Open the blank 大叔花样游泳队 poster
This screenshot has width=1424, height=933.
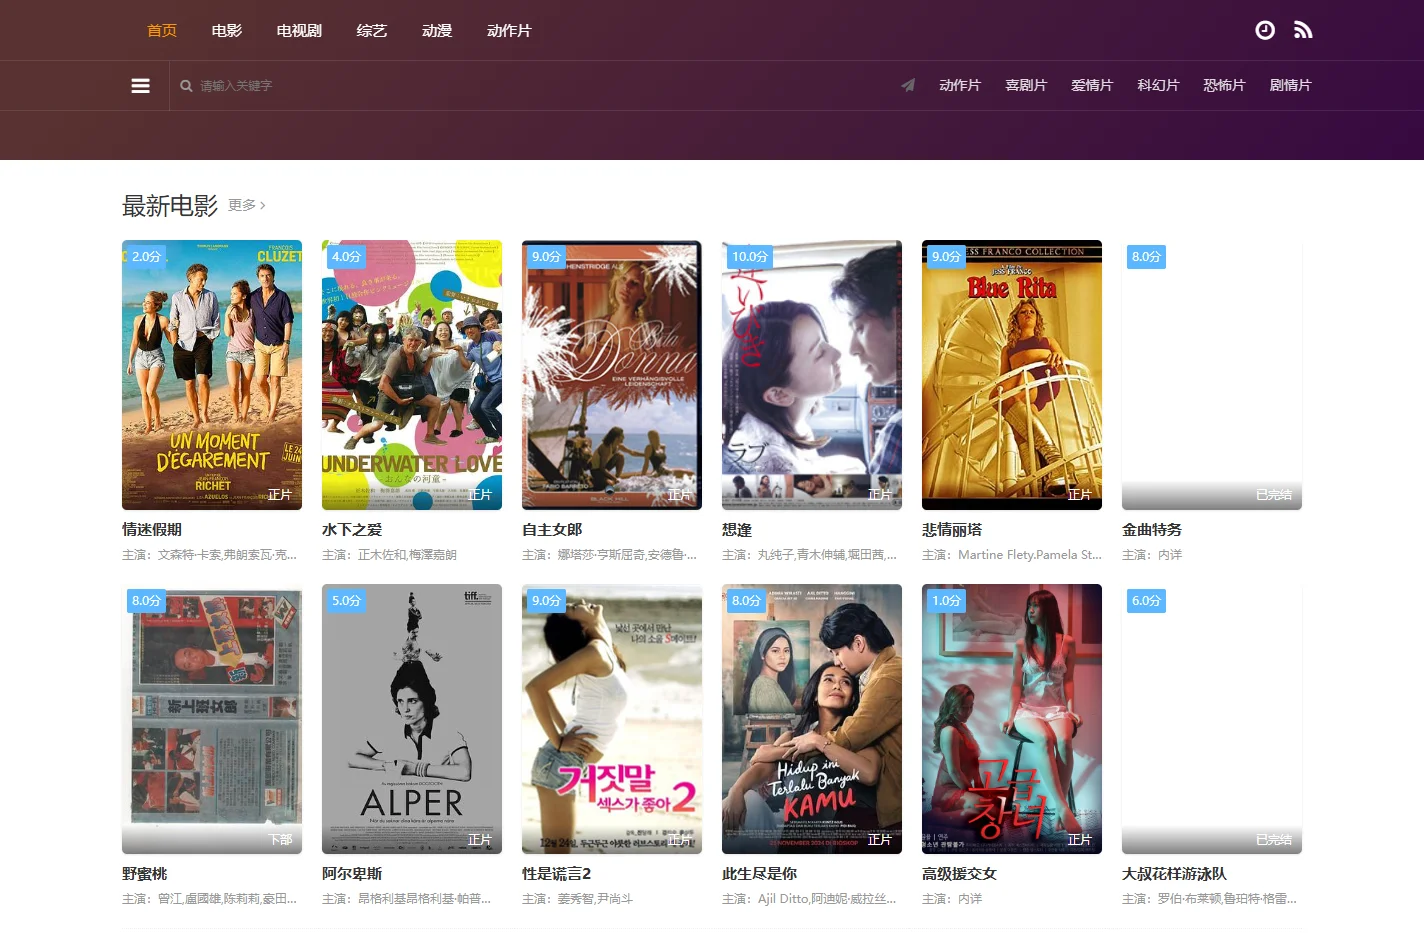click(x=1212, y=719)
